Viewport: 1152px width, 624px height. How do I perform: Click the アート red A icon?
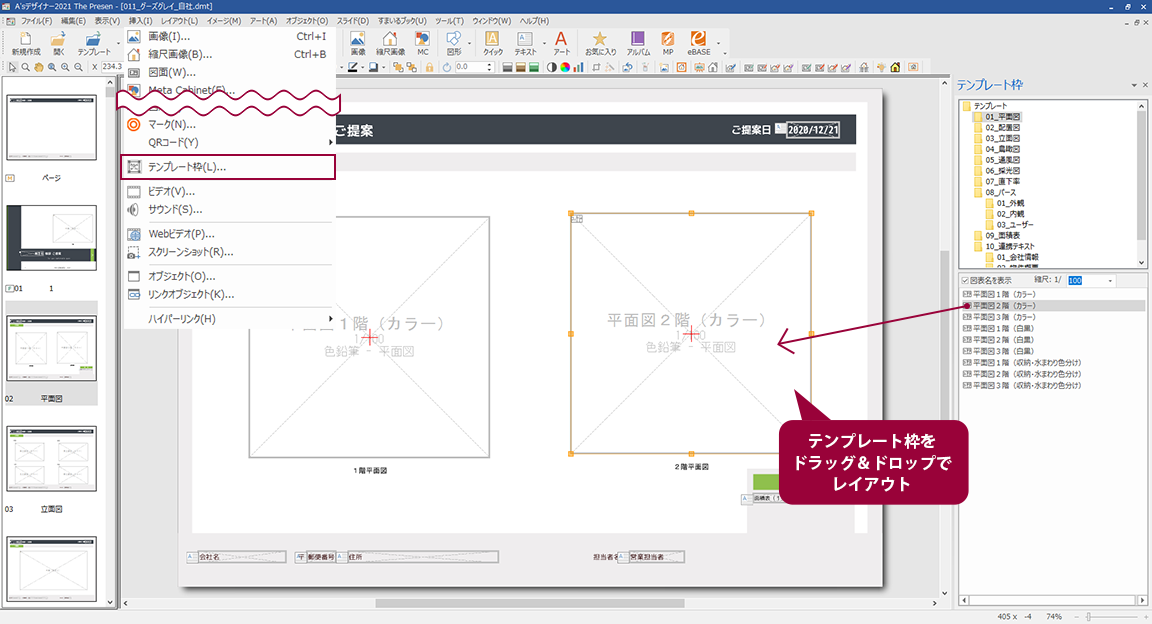click(x=561, y=43)
